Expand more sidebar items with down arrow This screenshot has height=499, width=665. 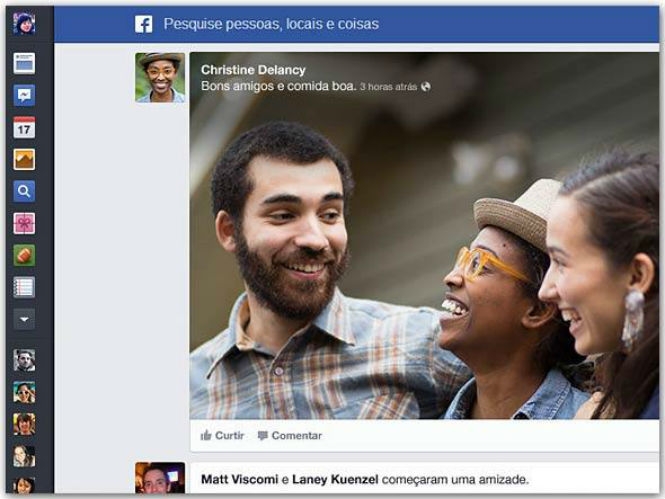[24, 319]
